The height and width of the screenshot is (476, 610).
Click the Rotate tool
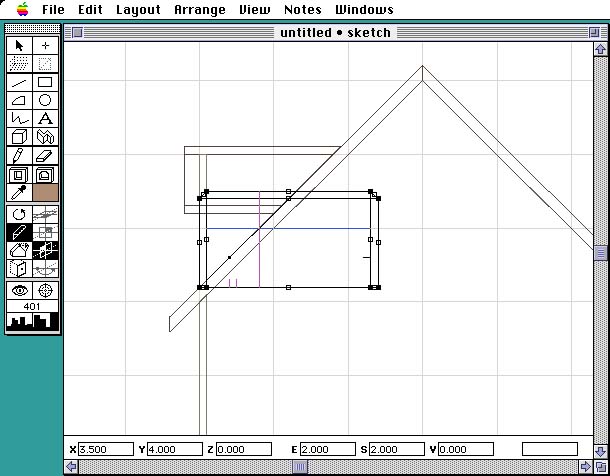pyautogui.click(x=19, y=214)
